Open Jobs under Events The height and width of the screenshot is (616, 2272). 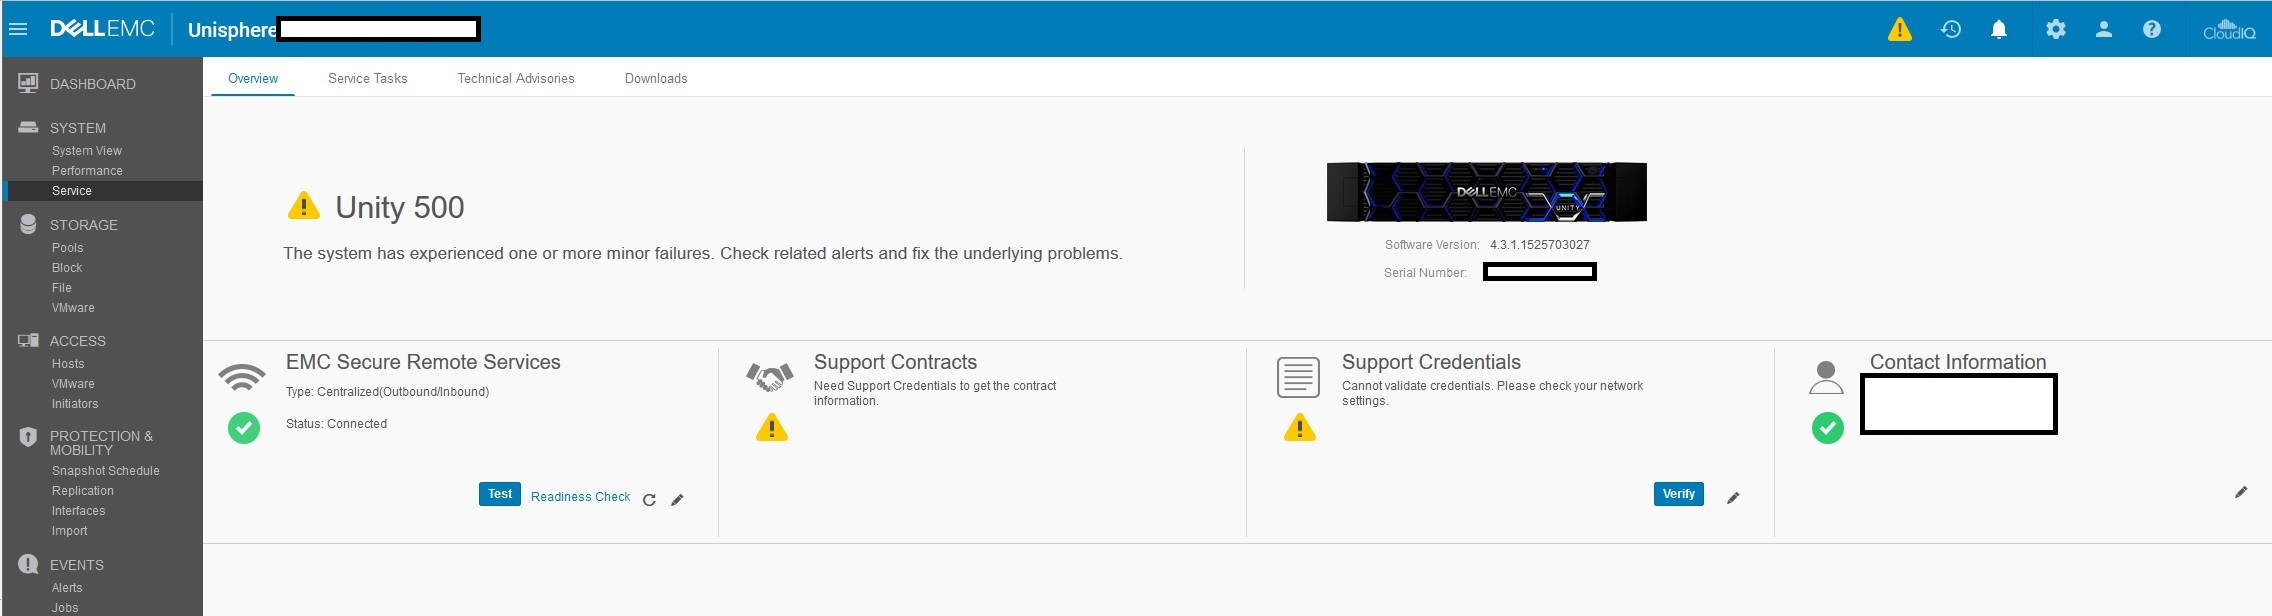coord(65,608)
